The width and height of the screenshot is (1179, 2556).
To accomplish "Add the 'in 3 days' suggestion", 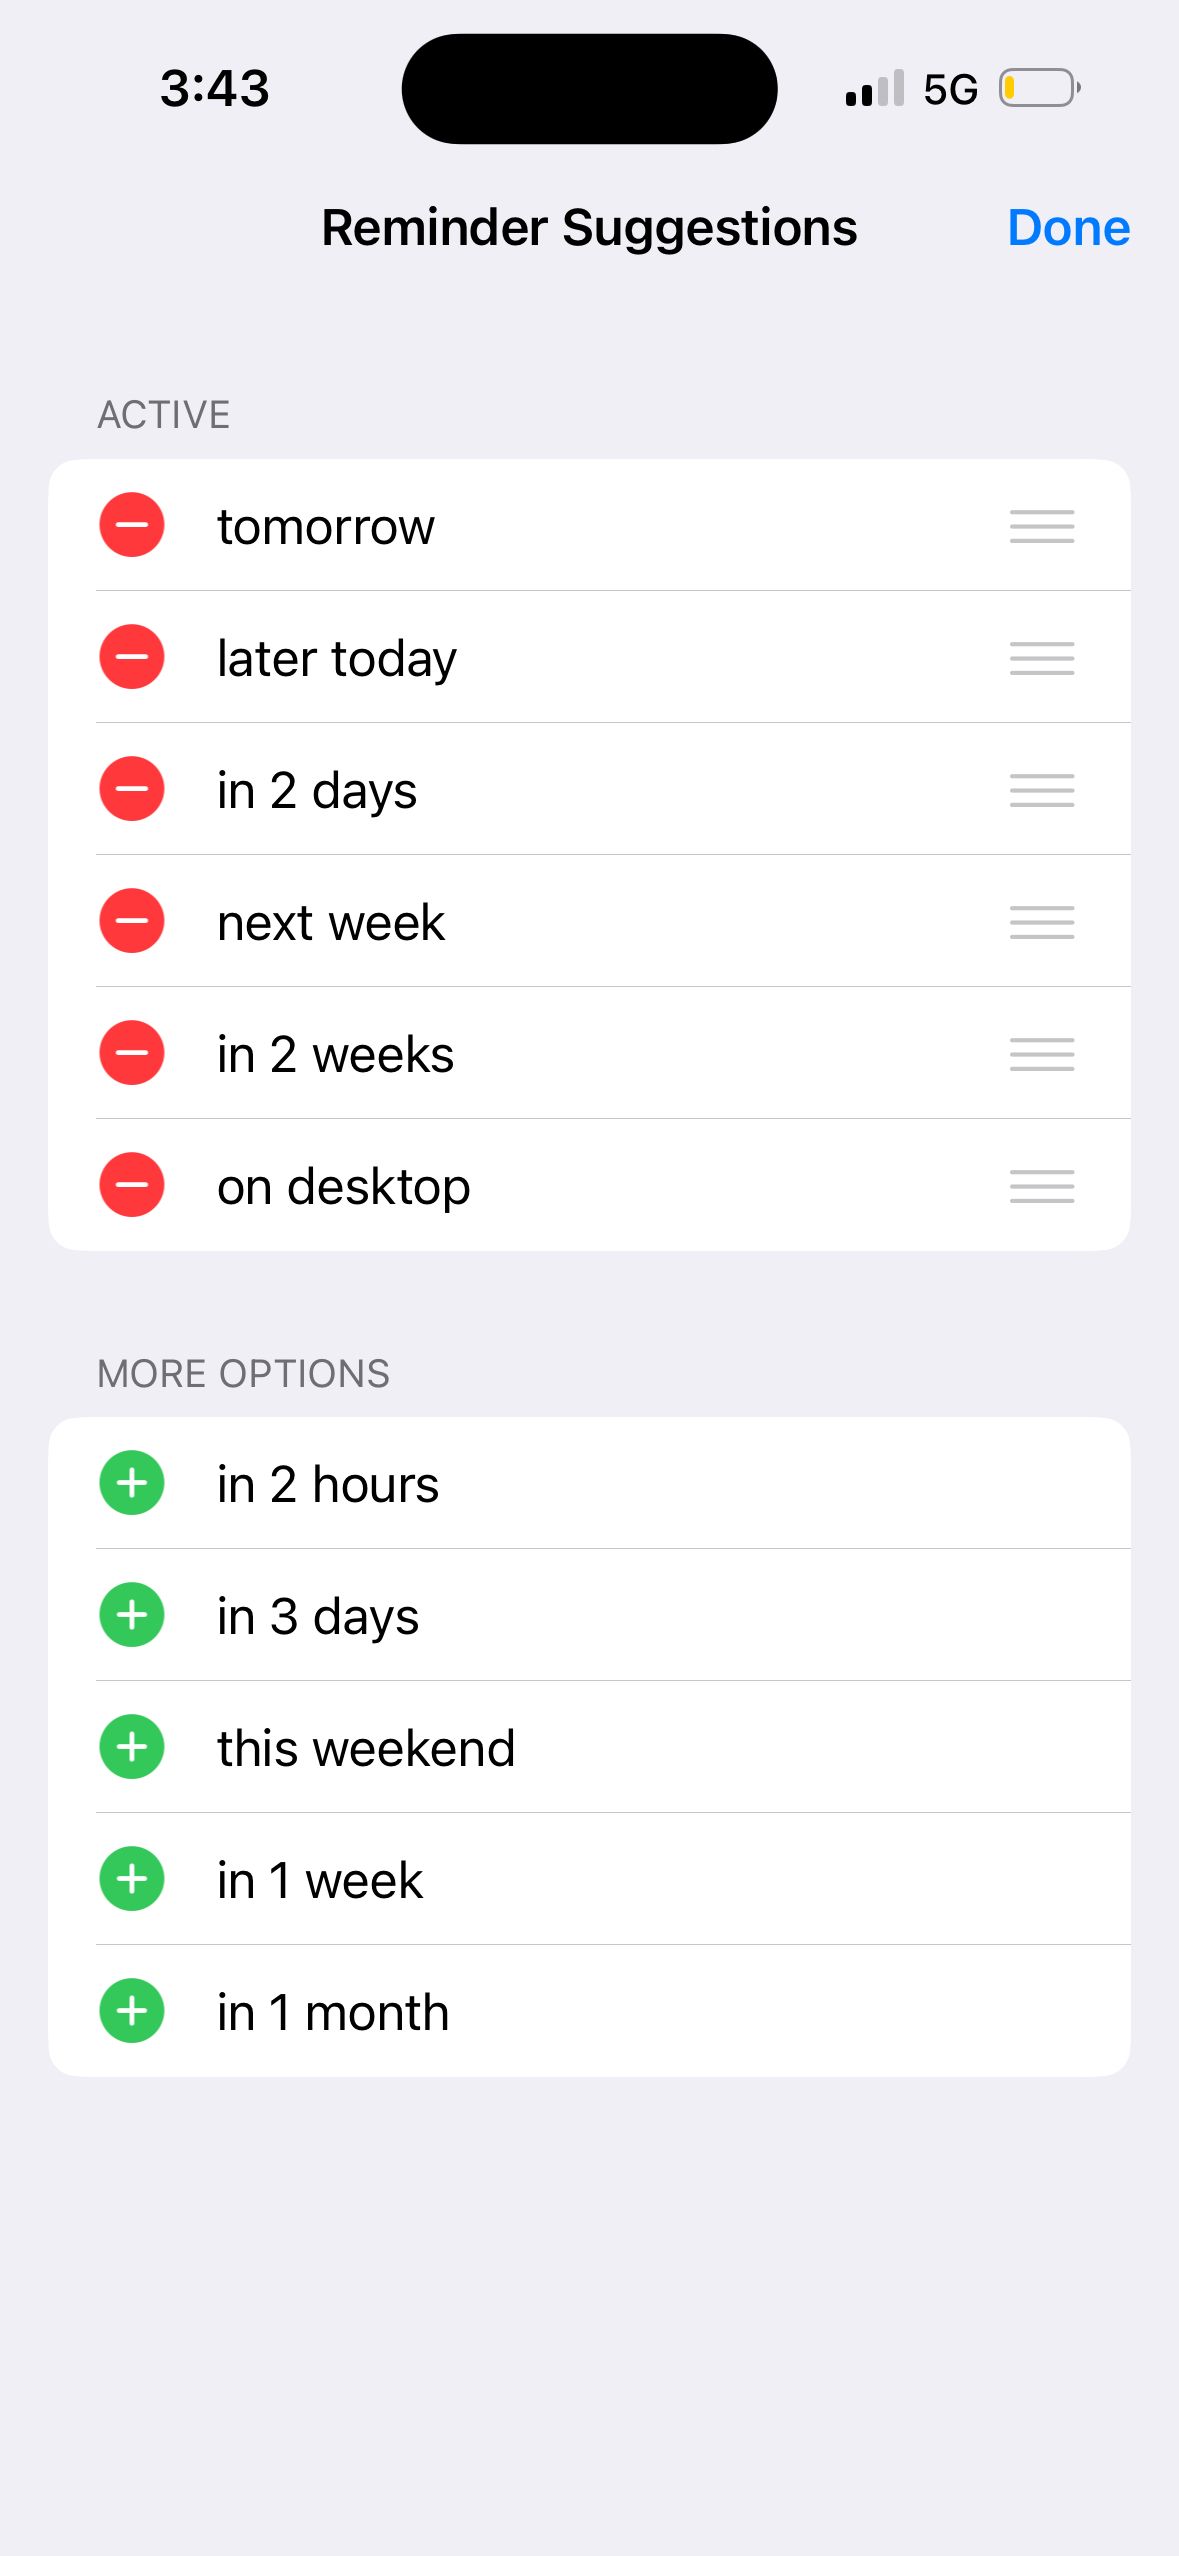I will coord(132,1615).
